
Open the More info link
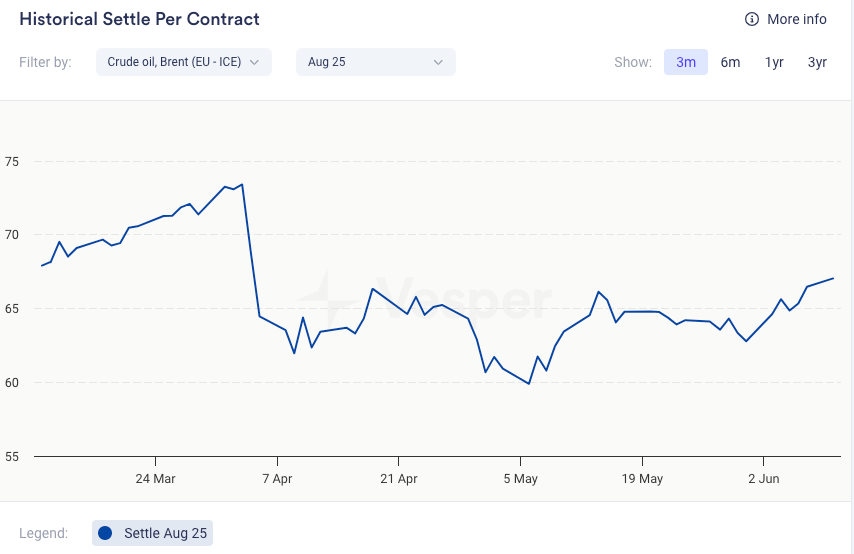point(796,20)
